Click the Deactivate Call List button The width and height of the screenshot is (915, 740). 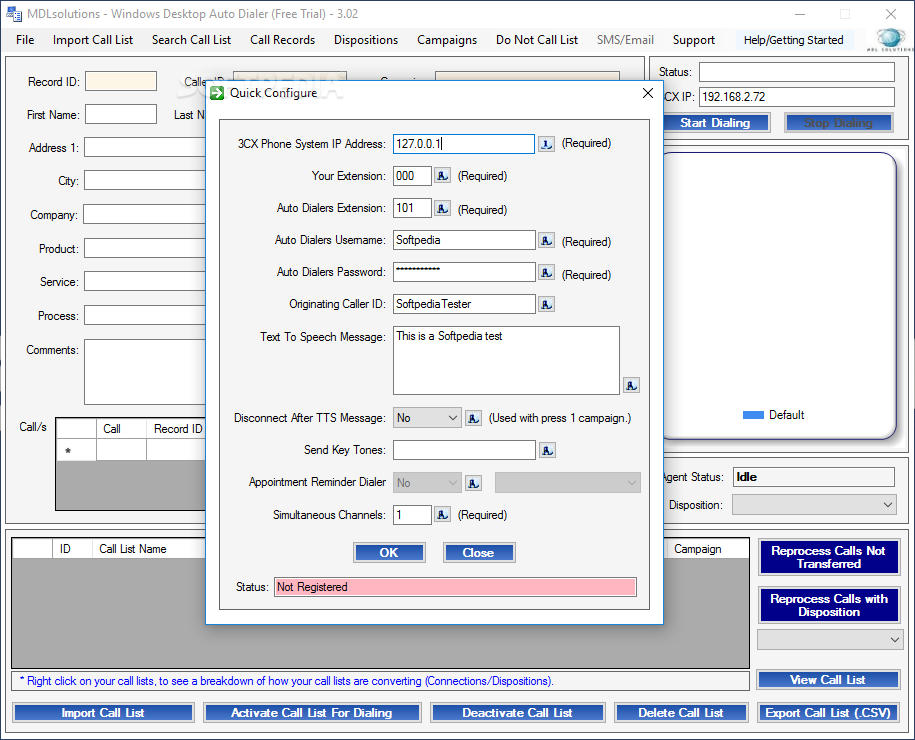pyautogui.click(x=518, y=713)
